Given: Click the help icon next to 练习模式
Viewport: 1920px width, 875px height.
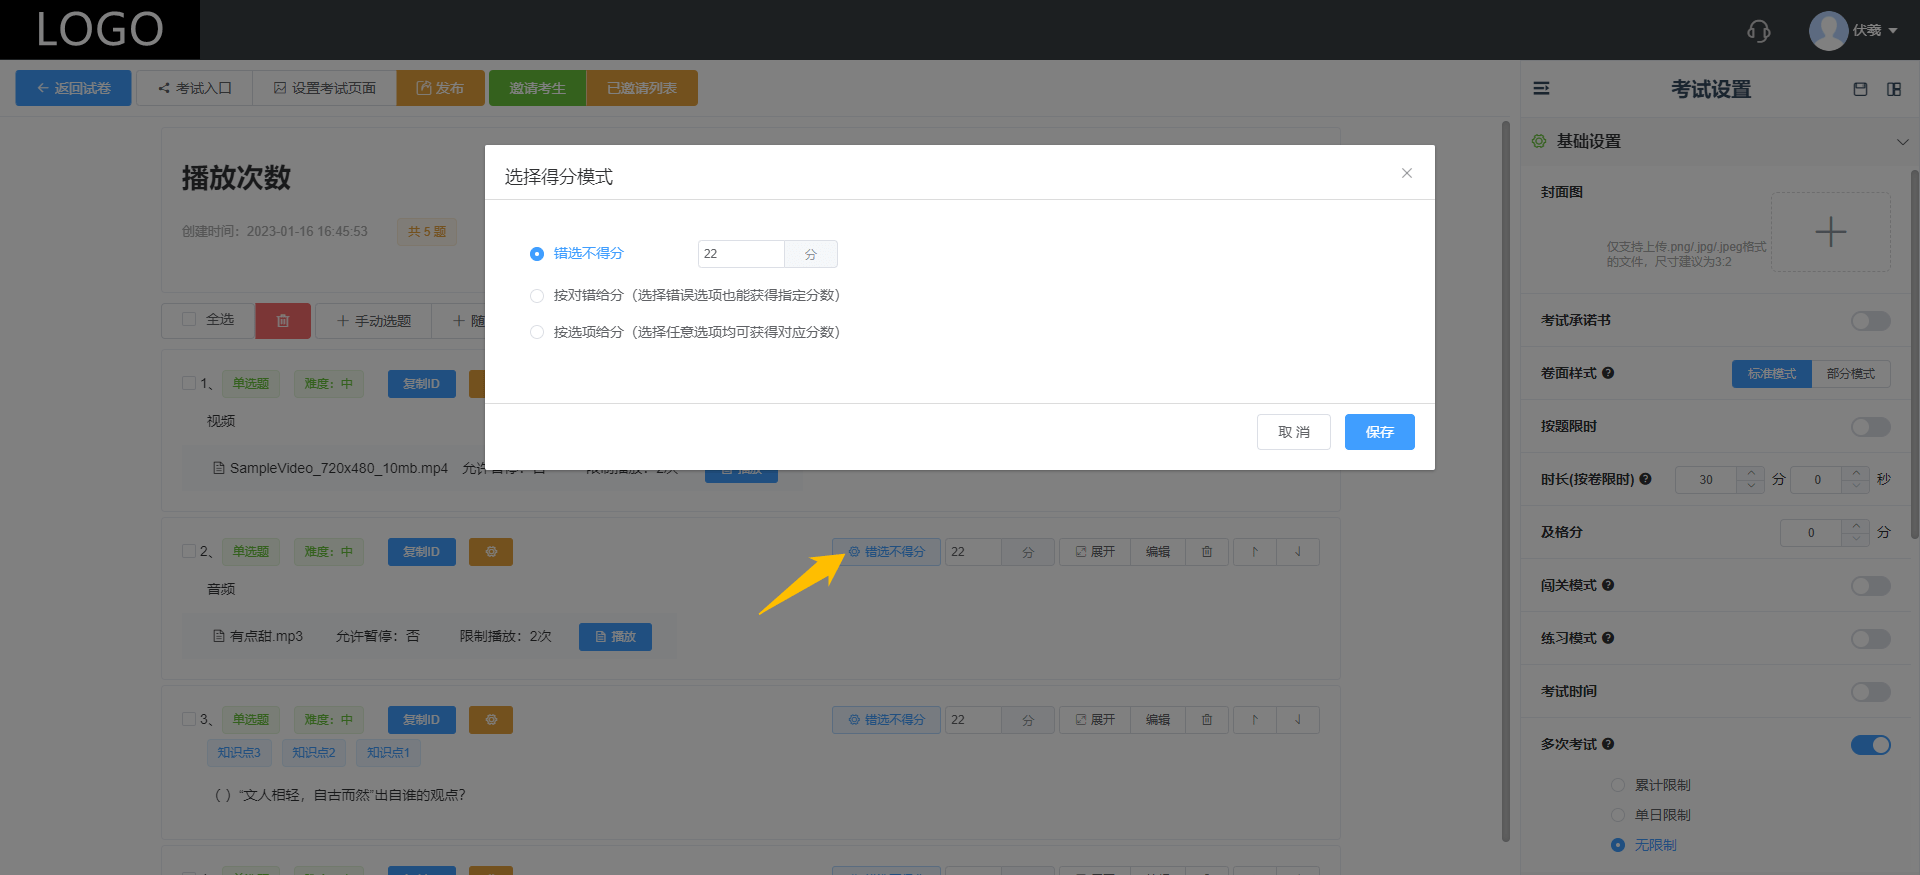Looking at the screenshot, I should [1608, 638].
